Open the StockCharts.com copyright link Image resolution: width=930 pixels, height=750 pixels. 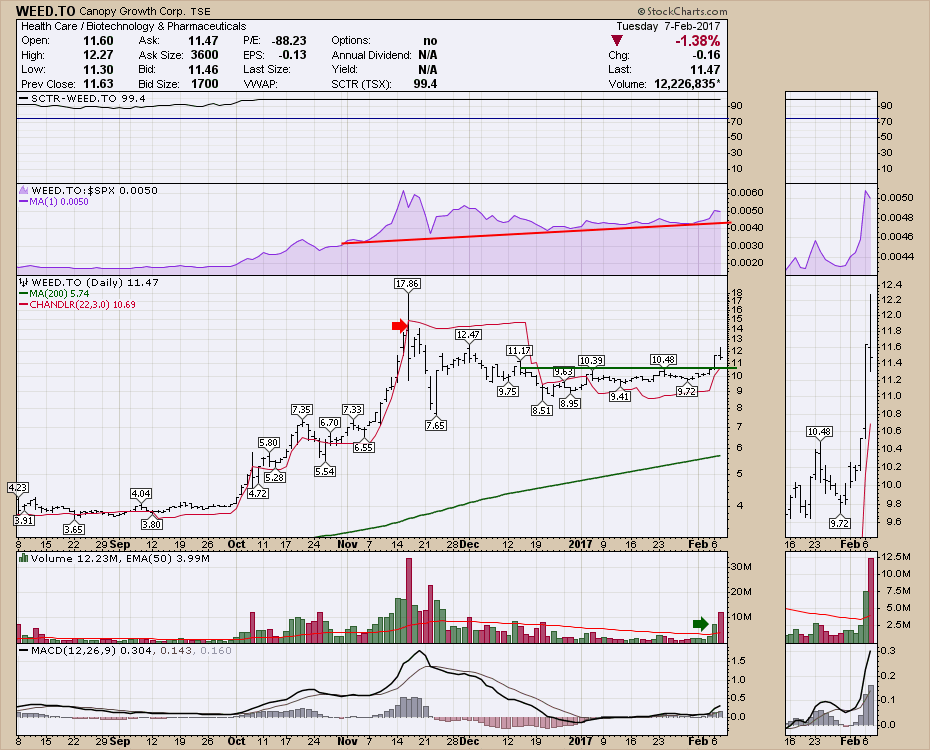(x=682, y=11)
